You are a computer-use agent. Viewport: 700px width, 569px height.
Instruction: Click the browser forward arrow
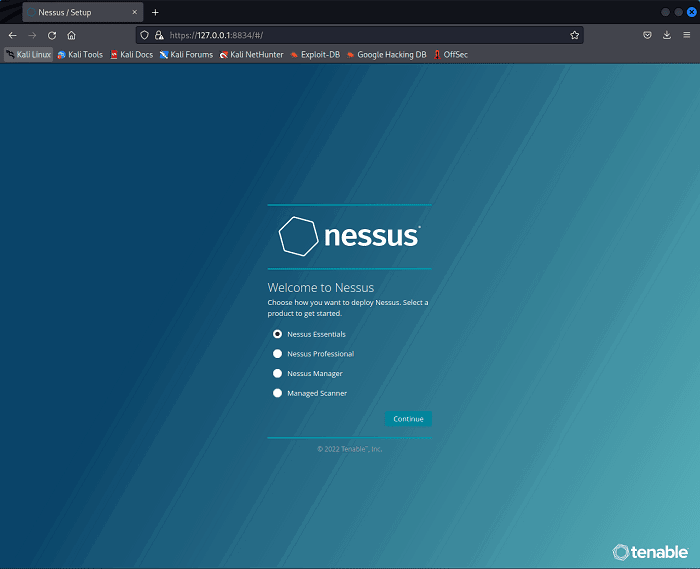pyautogui.click(x=32, y=35)
